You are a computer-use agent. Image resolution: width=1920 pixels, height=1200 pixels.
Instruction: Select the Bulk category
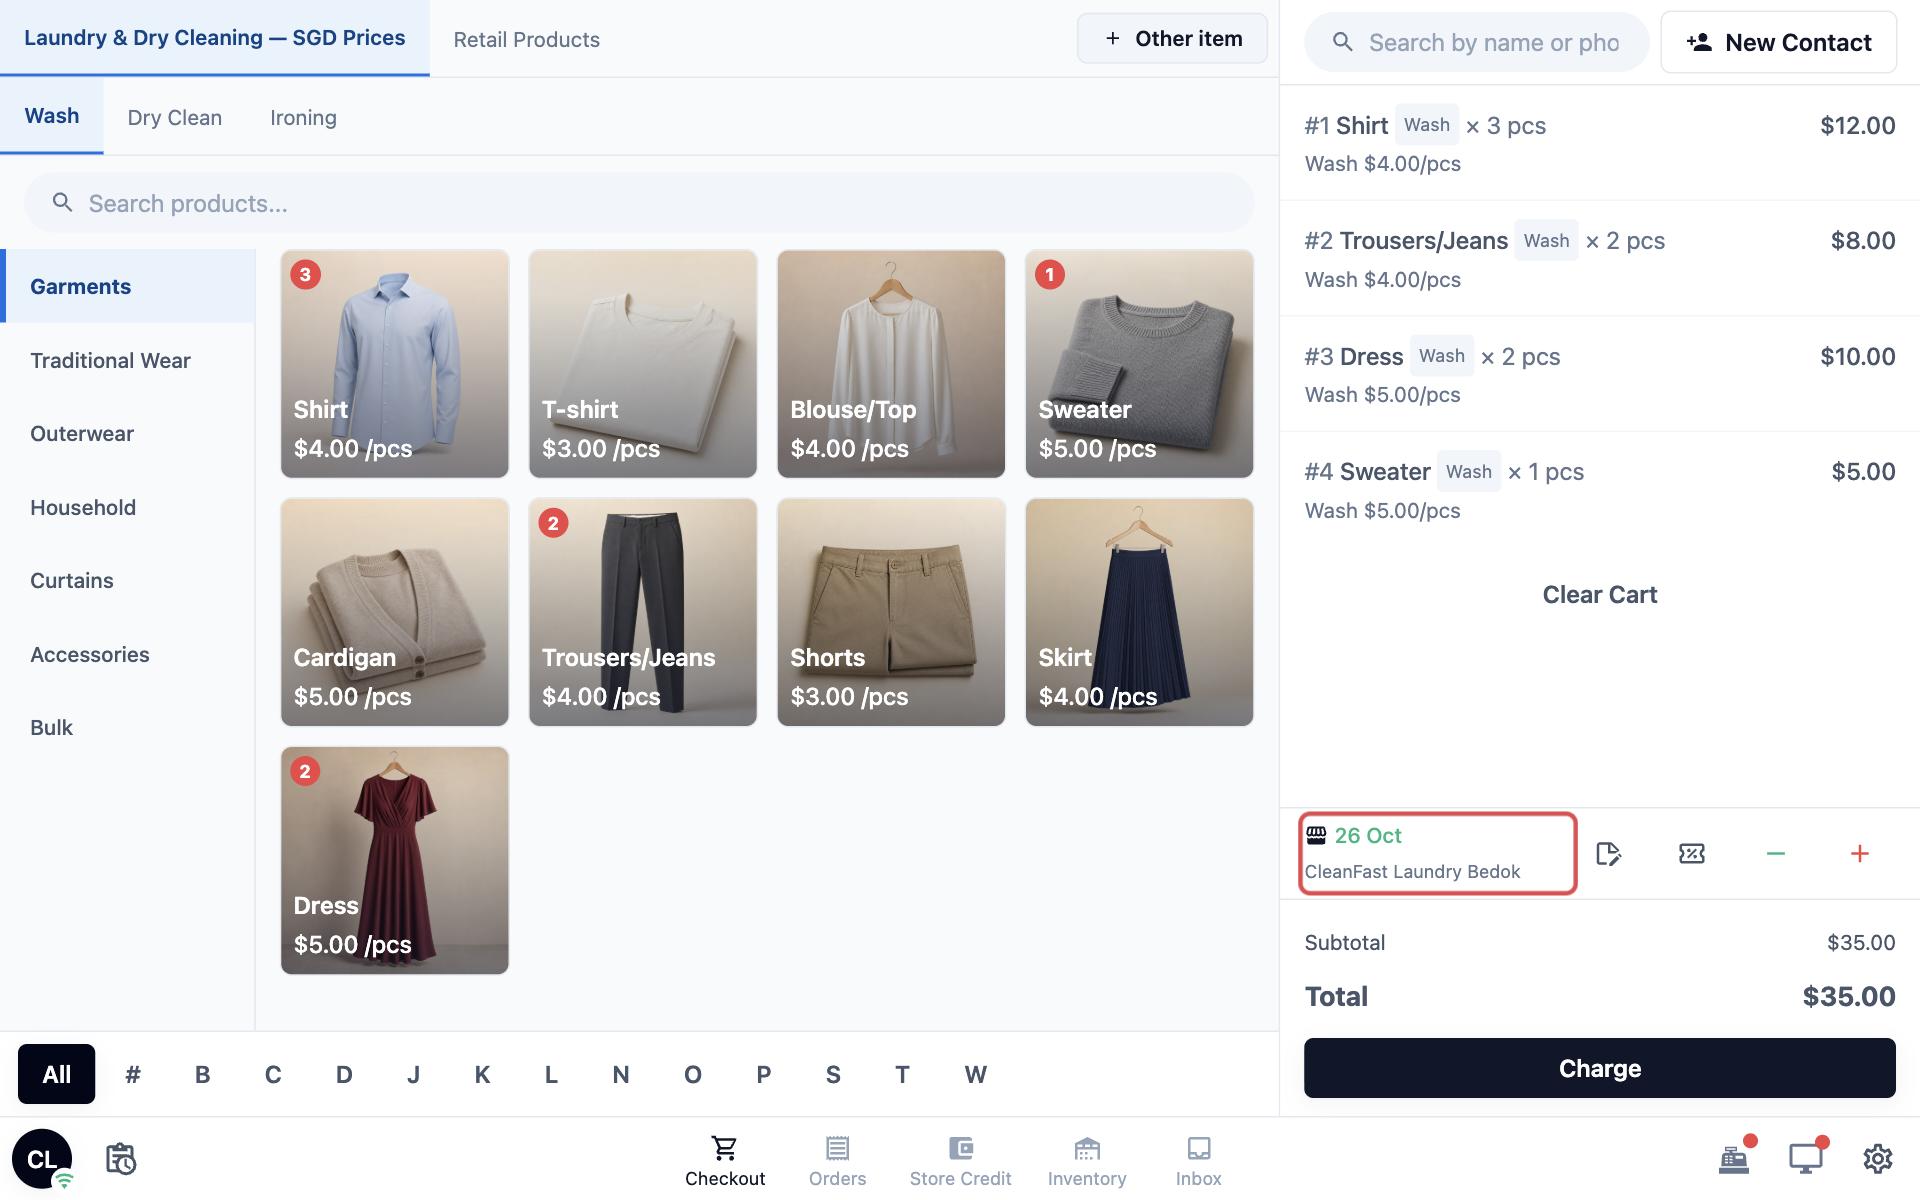(x=128, y=728)
